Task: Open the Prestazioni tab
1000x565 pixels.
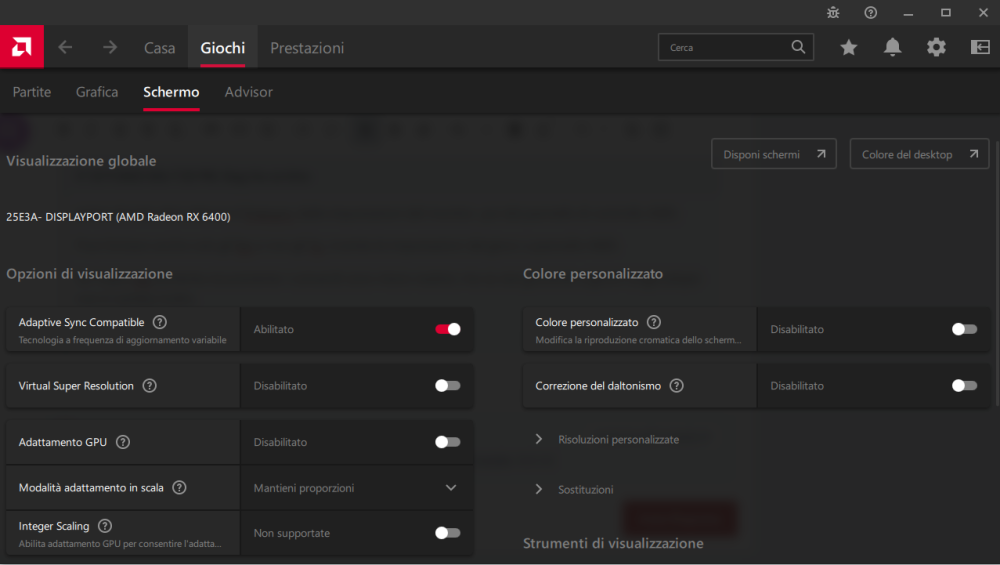Action: (307, 48)
